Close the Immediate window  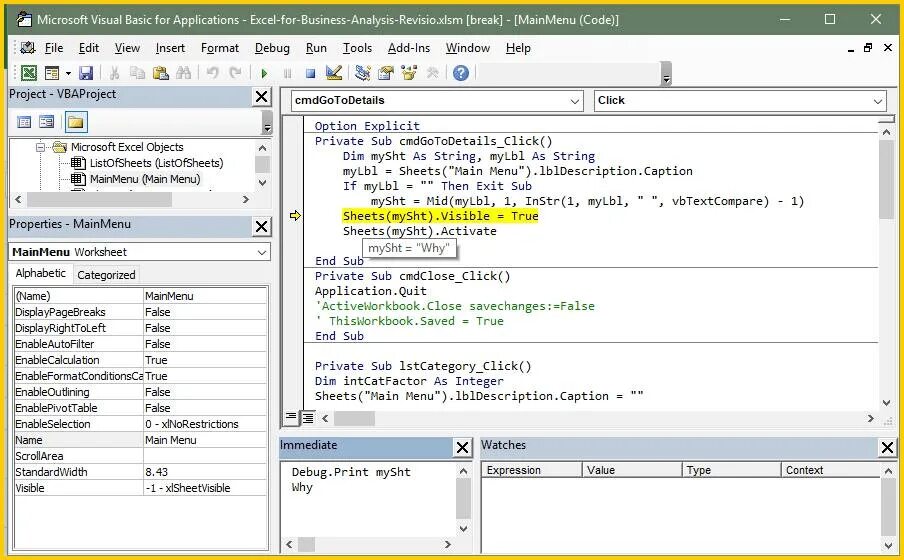point(463,448)
